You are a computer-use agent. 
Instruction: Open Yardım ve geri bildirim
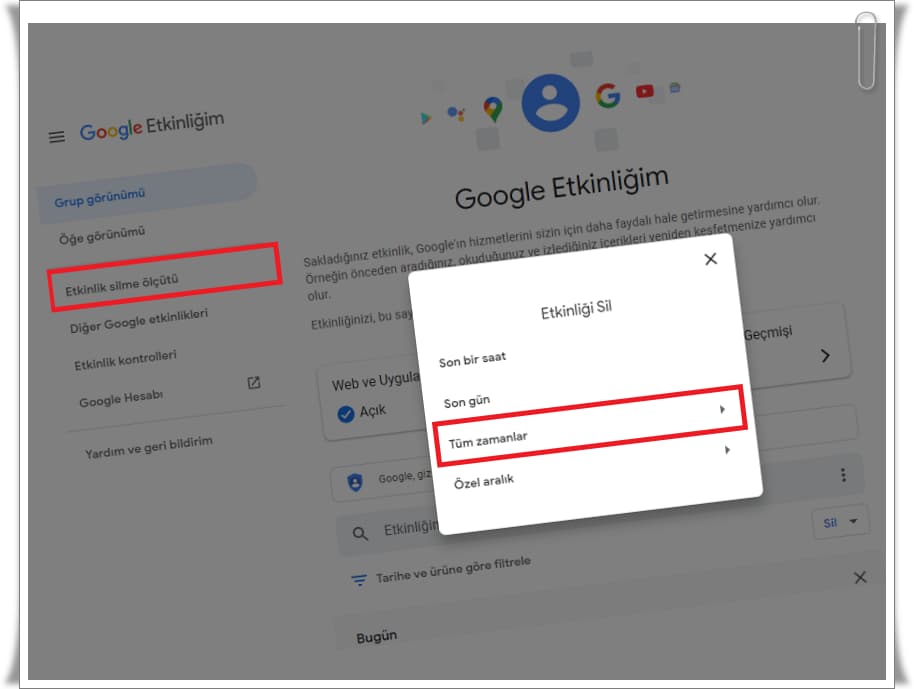[x=149, y=447]
